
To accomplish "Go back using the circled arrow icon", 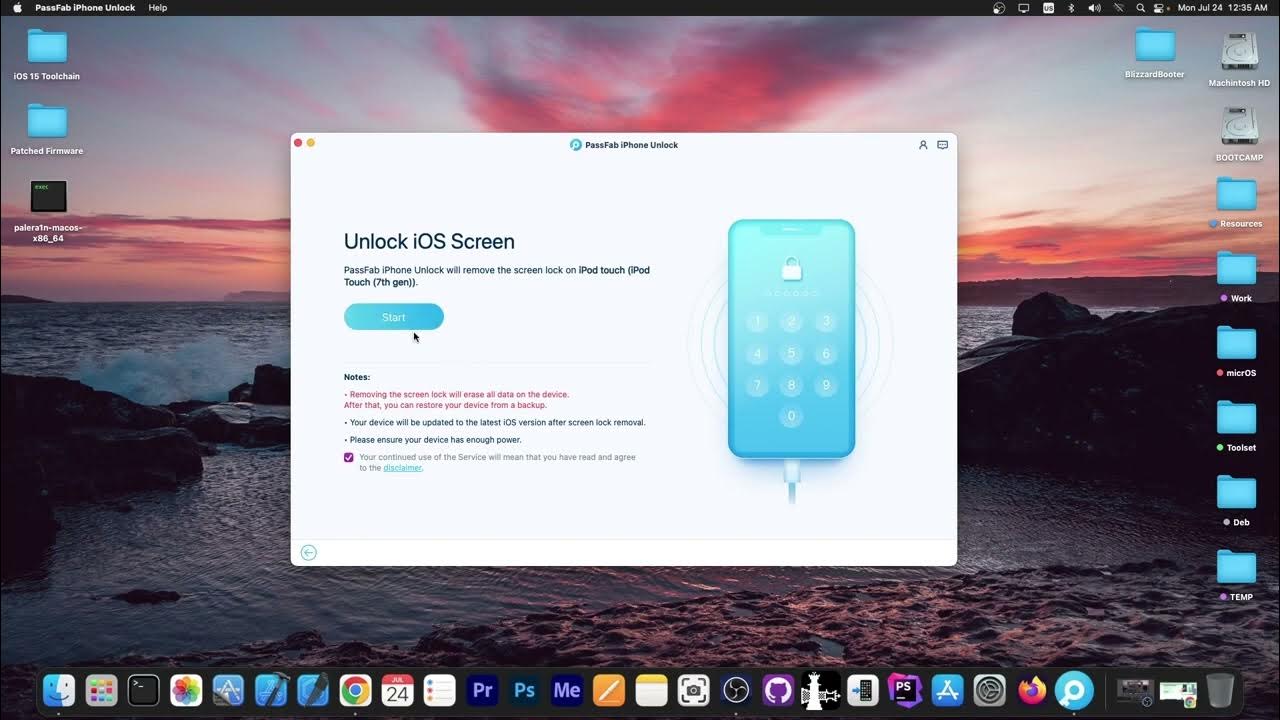I will [309, 553].
